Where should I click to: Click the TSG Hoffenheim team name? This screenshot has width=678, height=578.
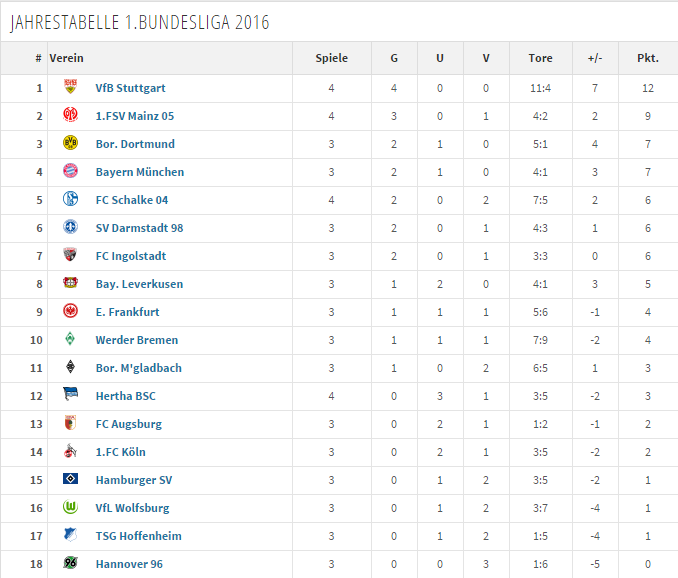138,536
